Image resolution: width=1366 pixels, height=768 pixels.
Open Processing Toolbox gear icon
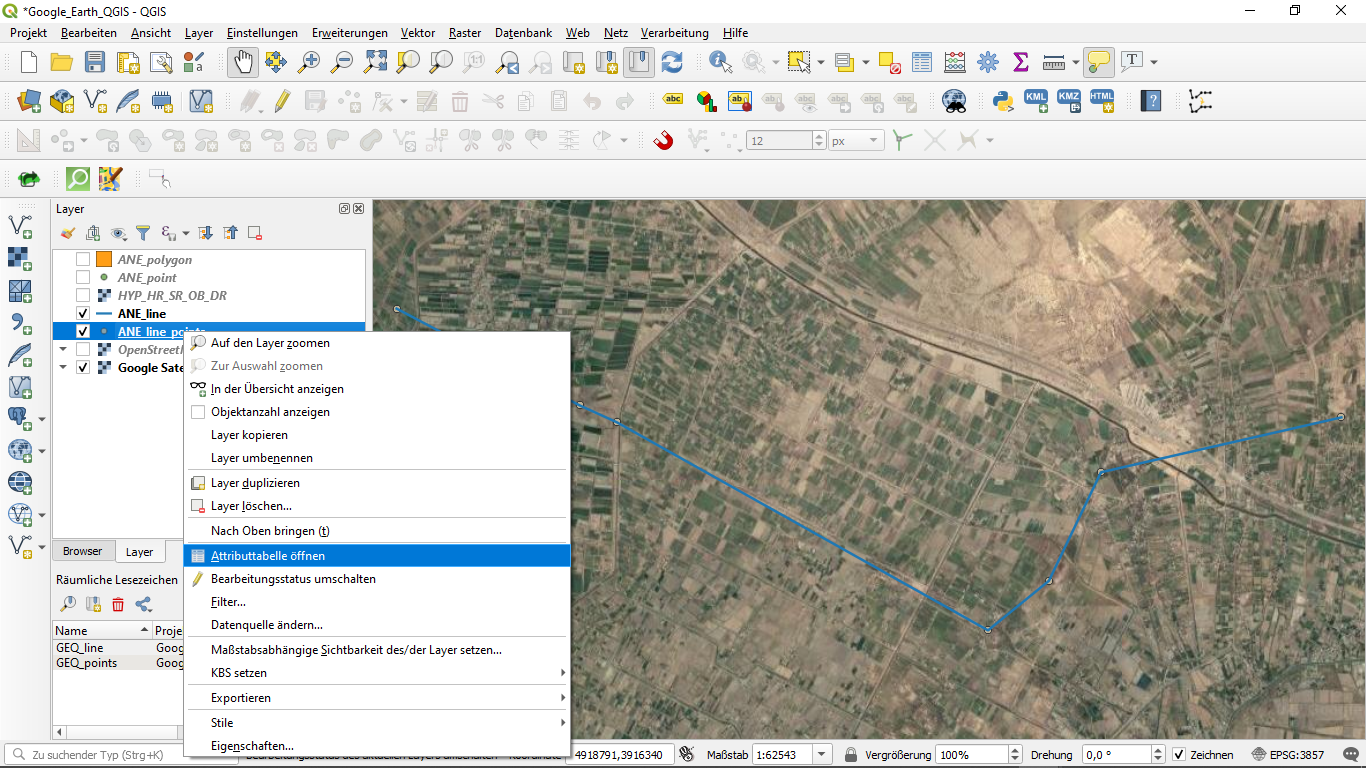click(988, 62)
